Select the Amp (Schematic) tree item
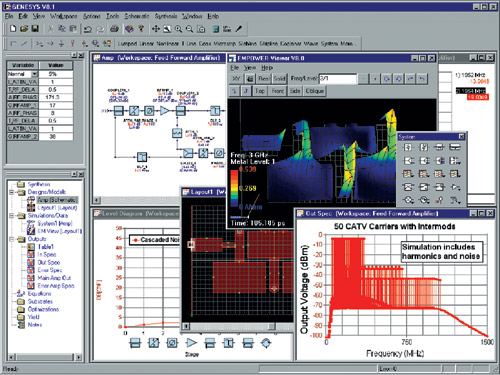Image resolution: width=500 pixels, height=375 pixels. click(x=57, y=200)
